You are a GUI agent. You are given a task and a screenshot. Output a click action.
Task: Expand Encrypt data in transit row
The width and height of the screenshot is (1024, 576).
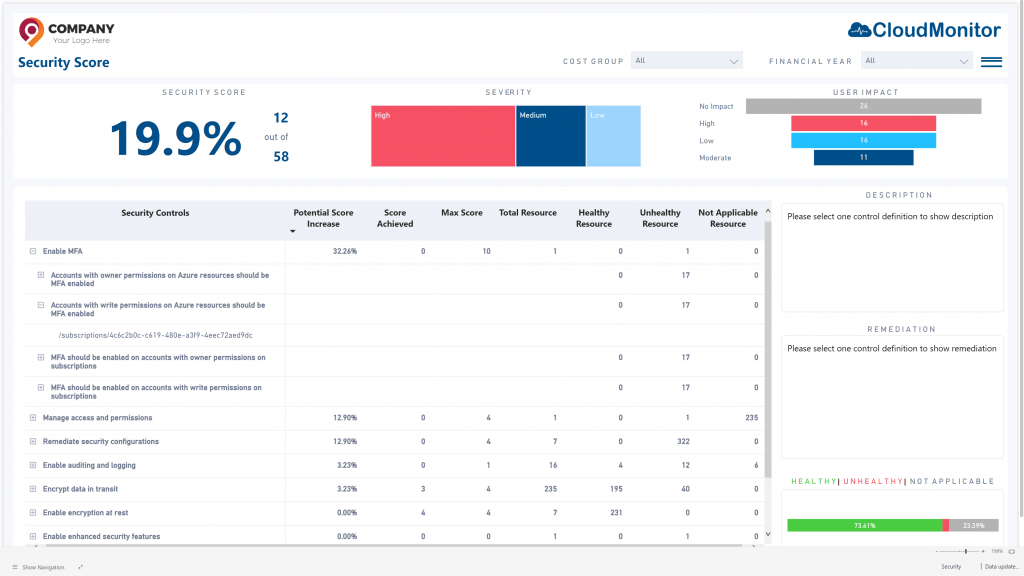click(33, 489)
